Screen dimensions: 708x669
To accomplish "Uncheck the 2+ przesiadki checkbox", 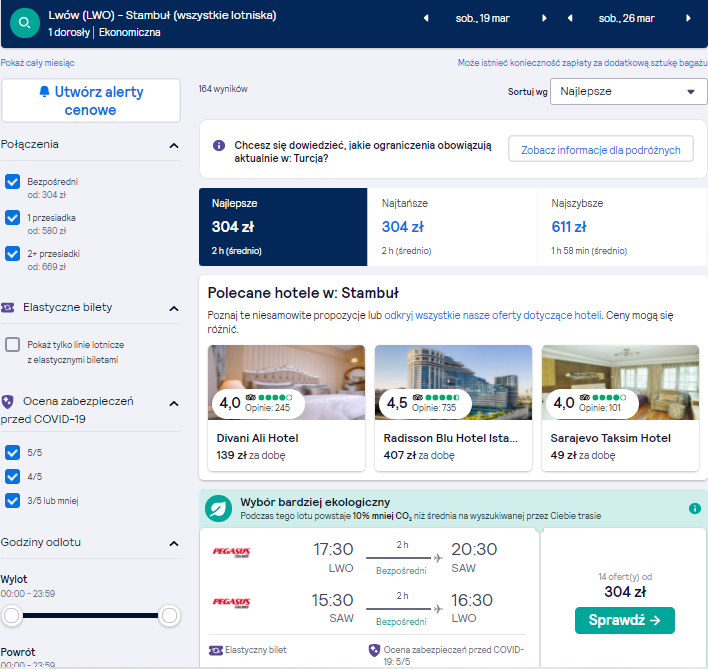I will pyautogui.click(x=13, y=254).
